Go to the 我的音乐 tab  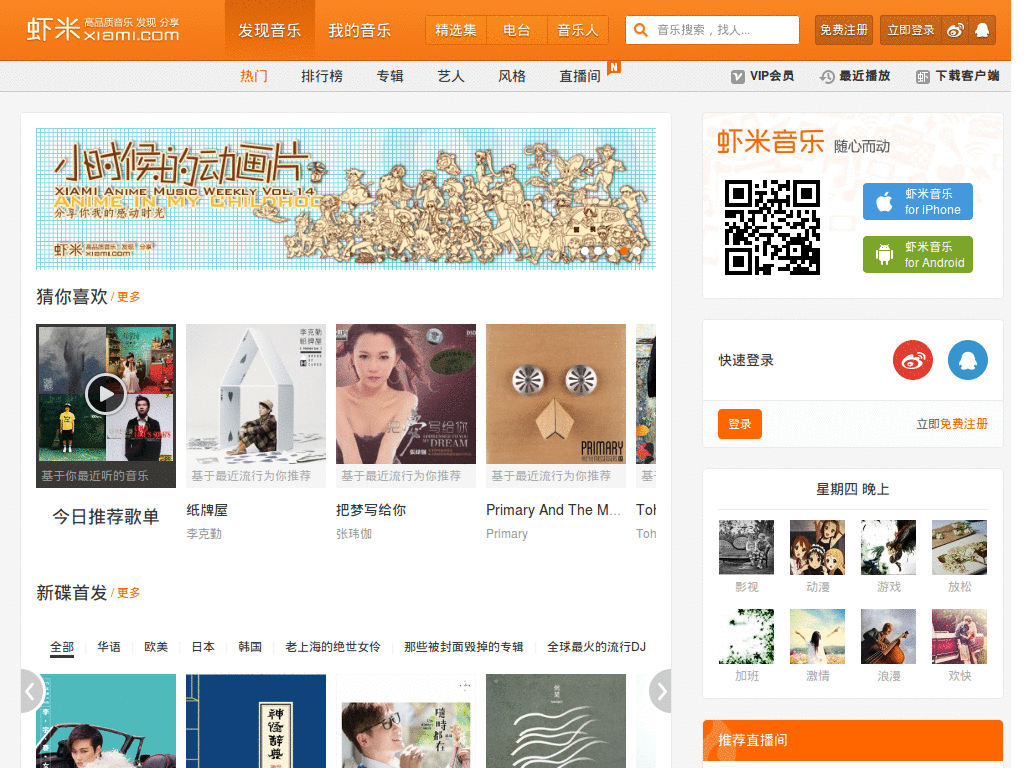coord(359,31)
